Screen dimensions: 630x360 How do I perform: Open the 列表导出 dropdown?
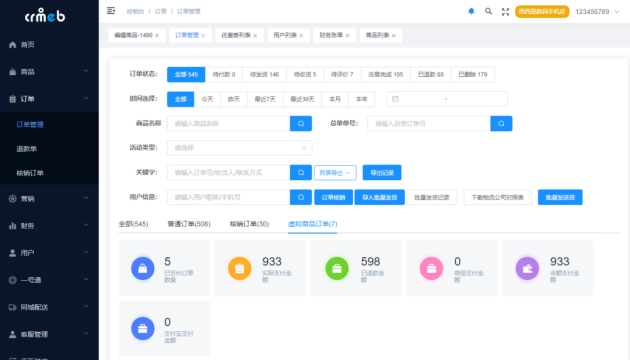tap(335, 173)
